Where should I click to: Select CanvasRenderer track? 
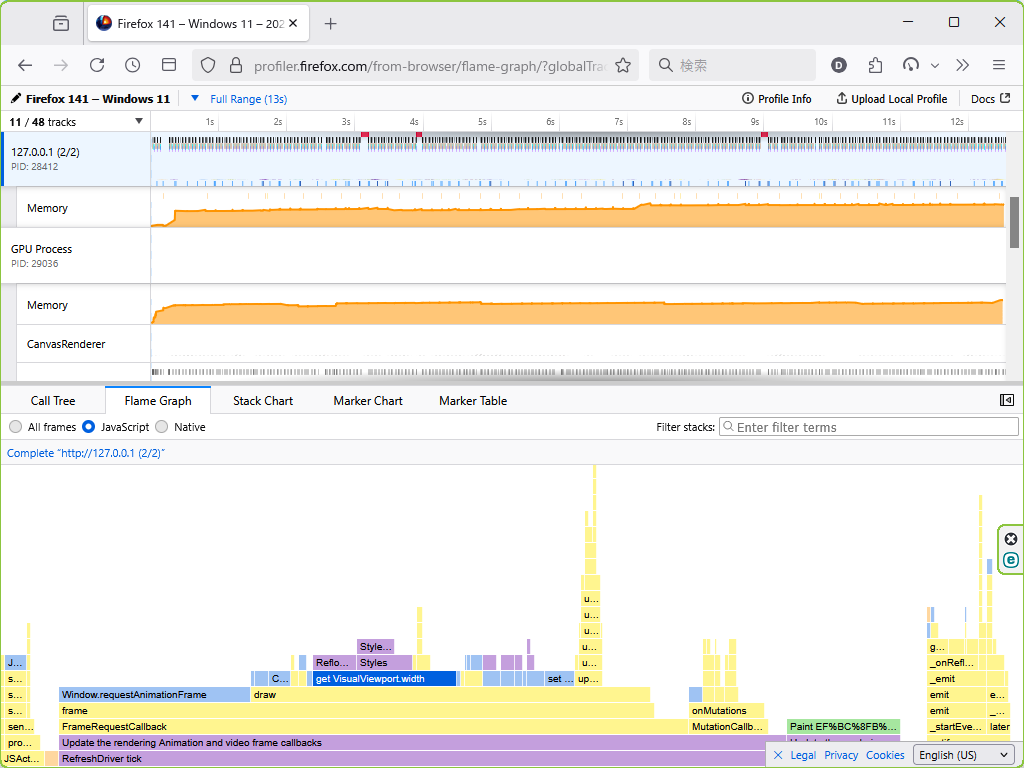[x=84, y=344]
